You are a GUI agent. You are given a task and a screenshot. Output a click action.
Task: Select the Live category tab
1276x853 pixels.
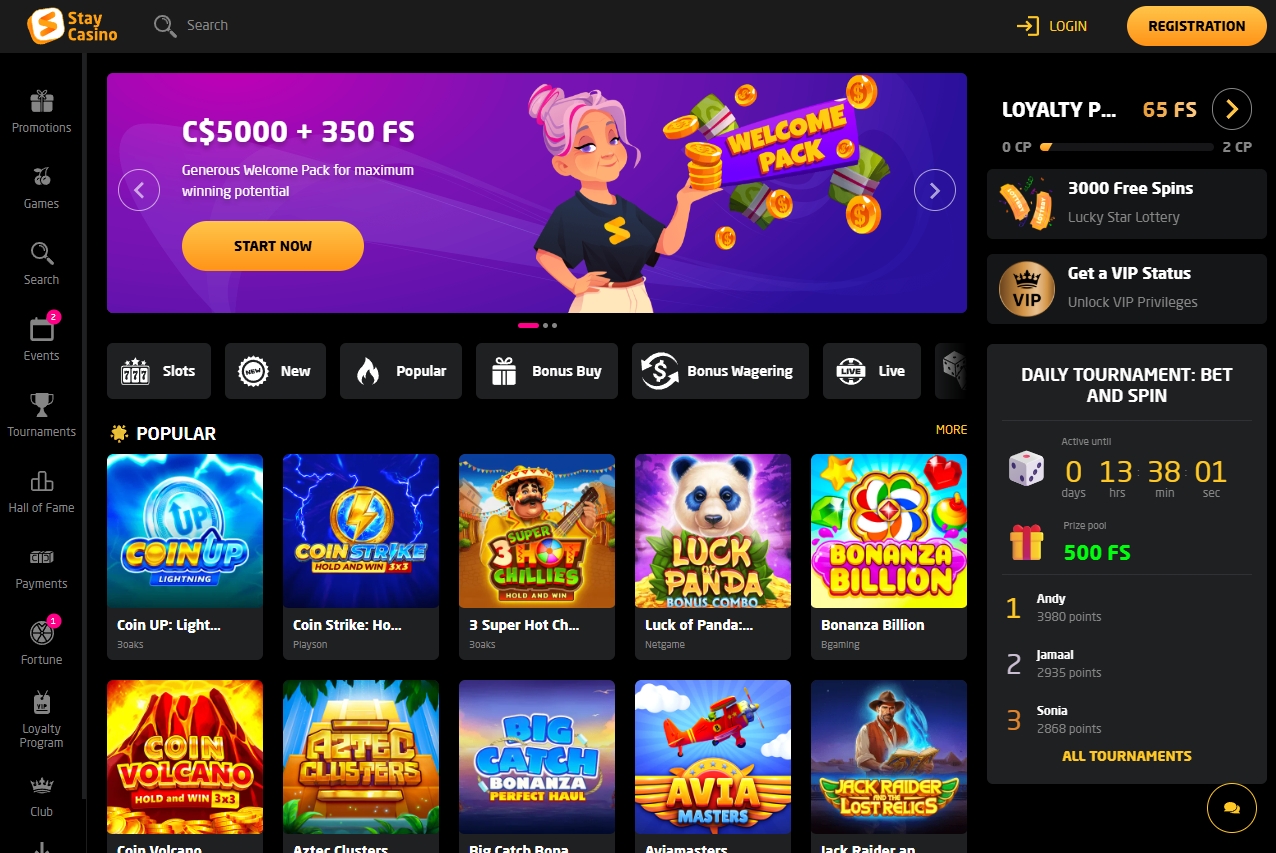pos(871,371)
